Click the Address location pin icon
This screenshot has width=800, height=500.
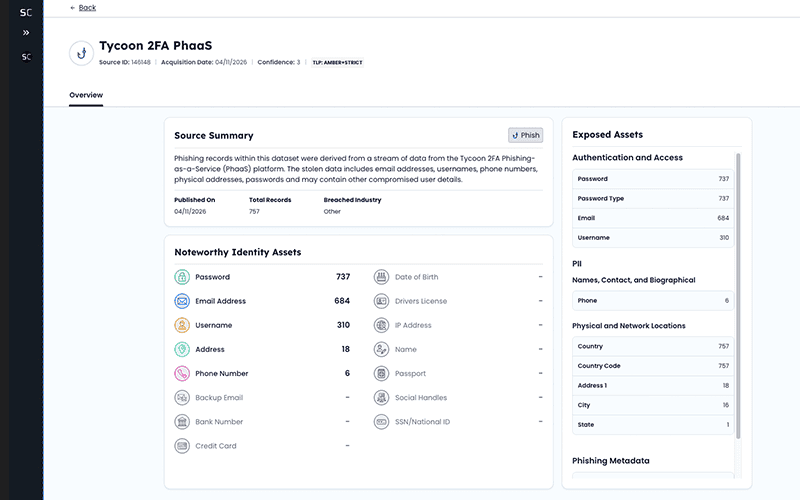pyautogui.click(x=182, y=349)
